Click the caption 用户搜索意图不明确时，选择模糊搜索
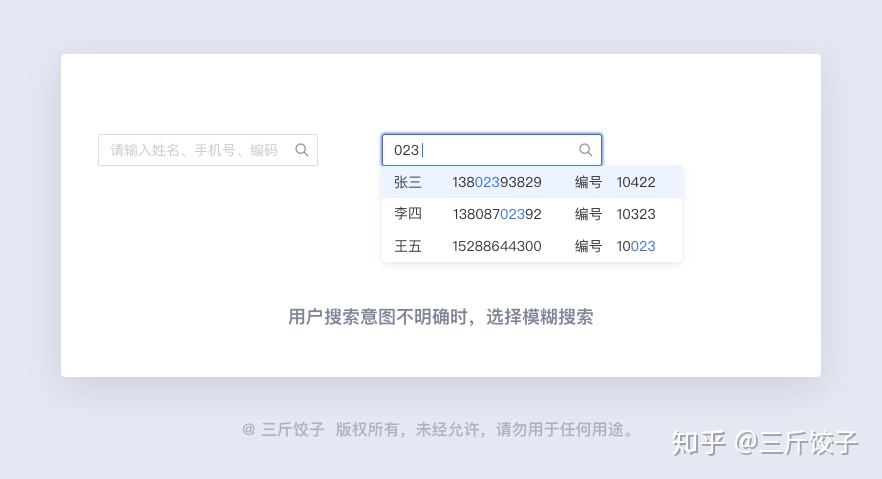882x479 pixels. tap(440, 317)
